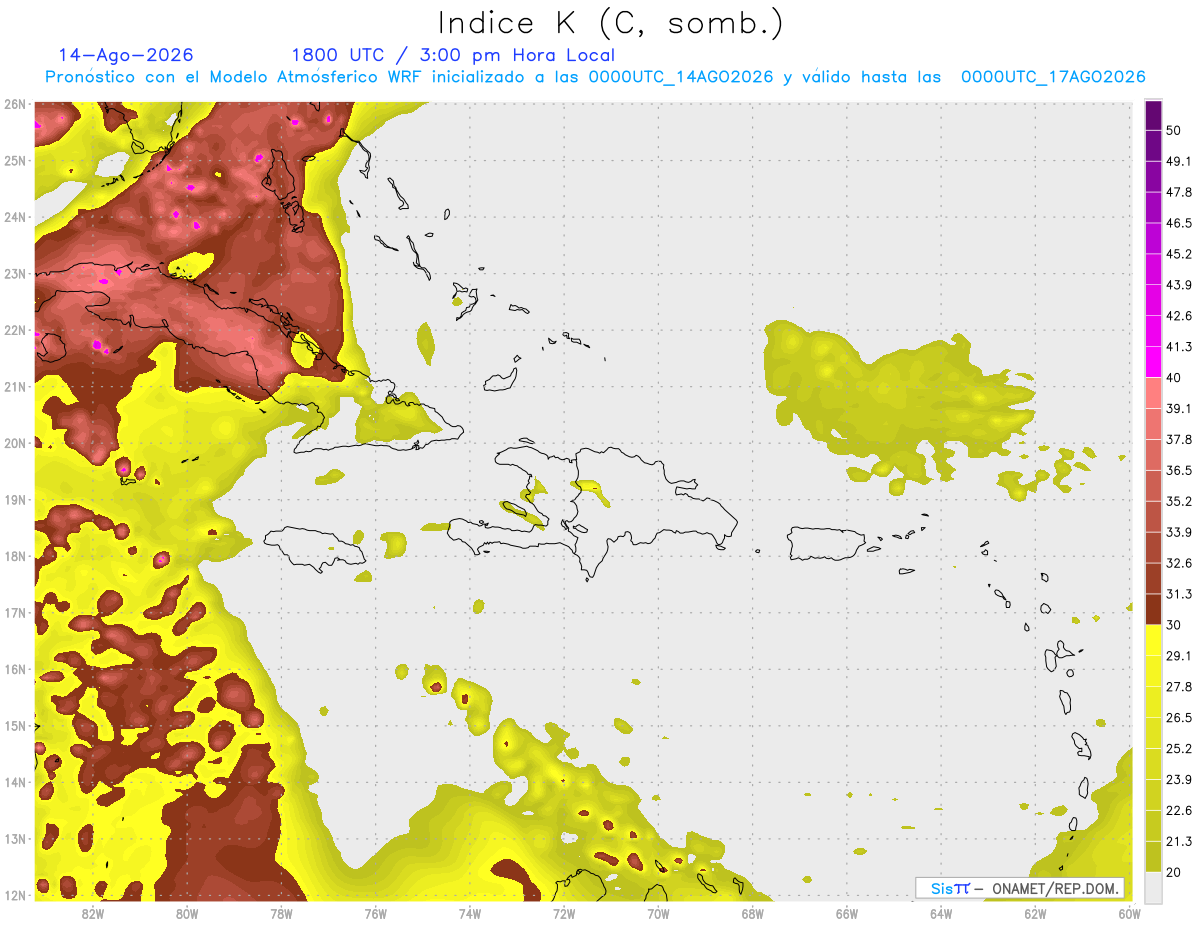
Task: Click the 60W longitude label
Action: point(1129,913)
